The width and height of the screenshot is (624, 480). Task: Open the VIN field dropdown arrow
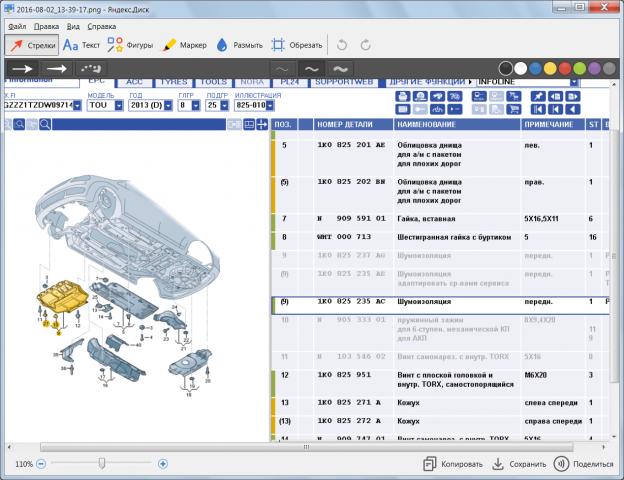77,106
